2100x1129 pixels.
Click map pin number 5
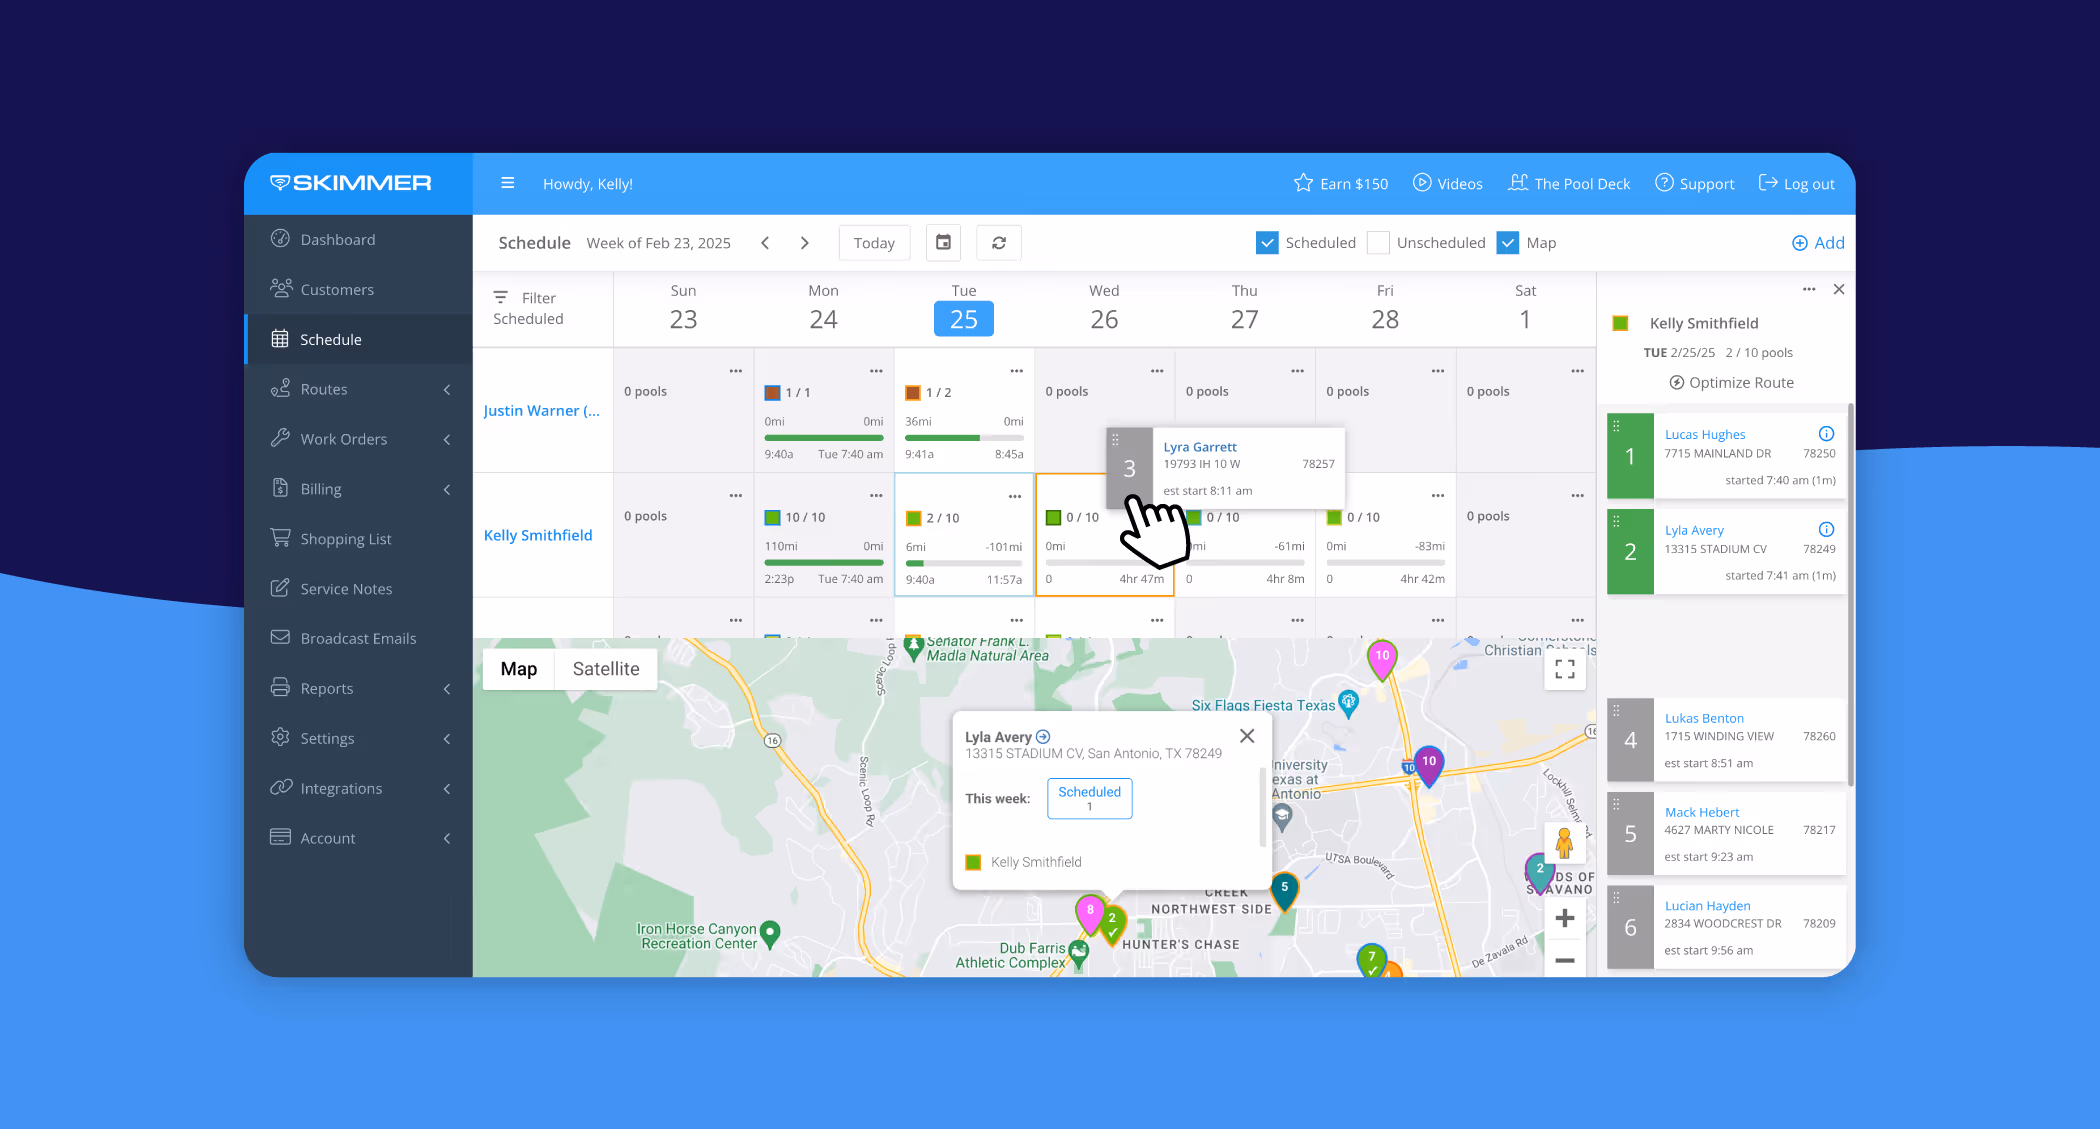point(1285,889)
